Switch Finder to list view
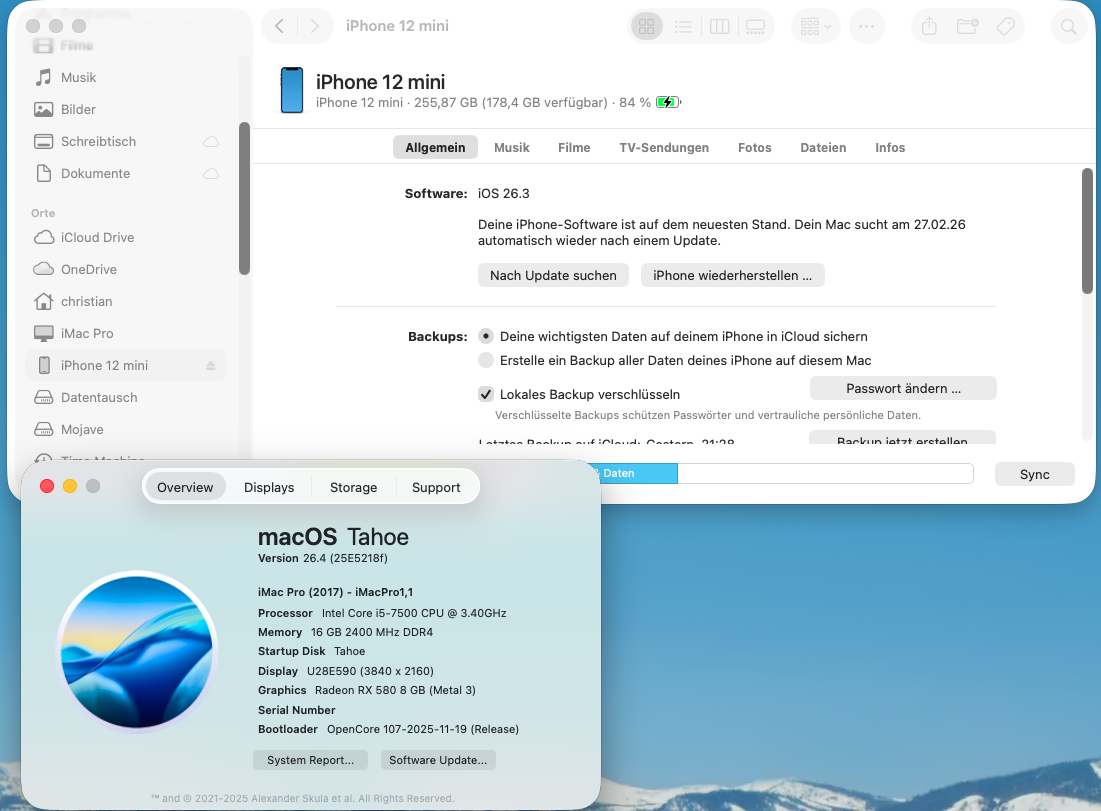The width and height of the screenshot is (1101, 811). tap(683, 27)
